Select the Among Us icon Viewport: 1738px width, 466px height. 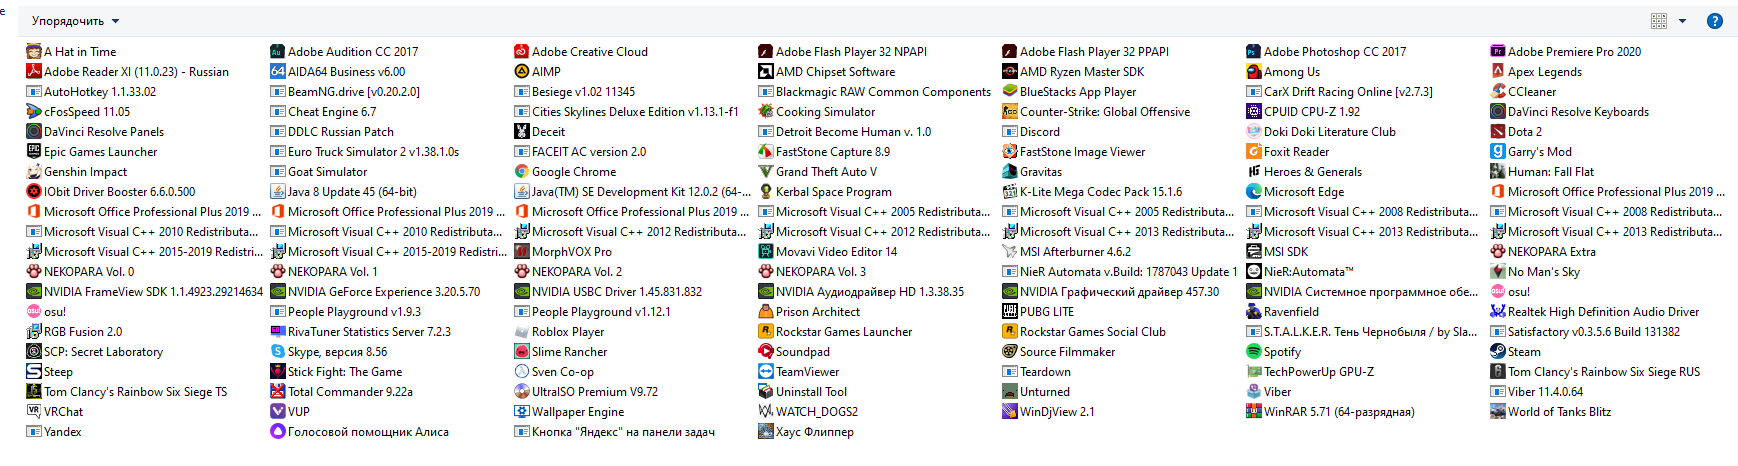coord(1254,71)
